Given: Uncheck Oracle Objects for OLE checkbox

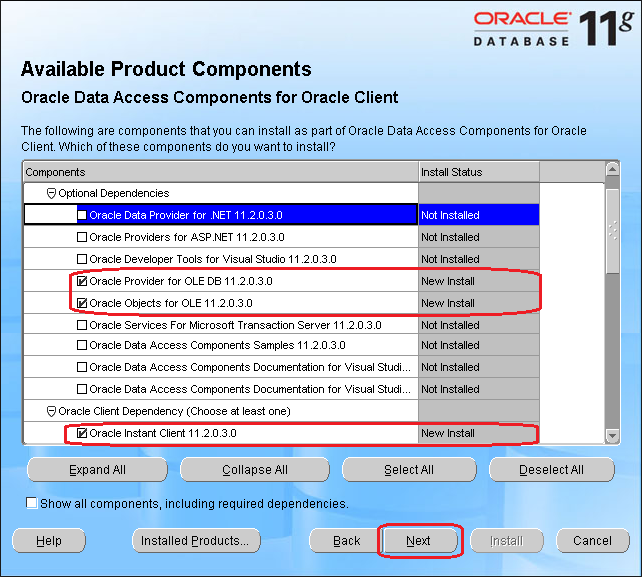Looking at the screenshot, I should point(82,303).
